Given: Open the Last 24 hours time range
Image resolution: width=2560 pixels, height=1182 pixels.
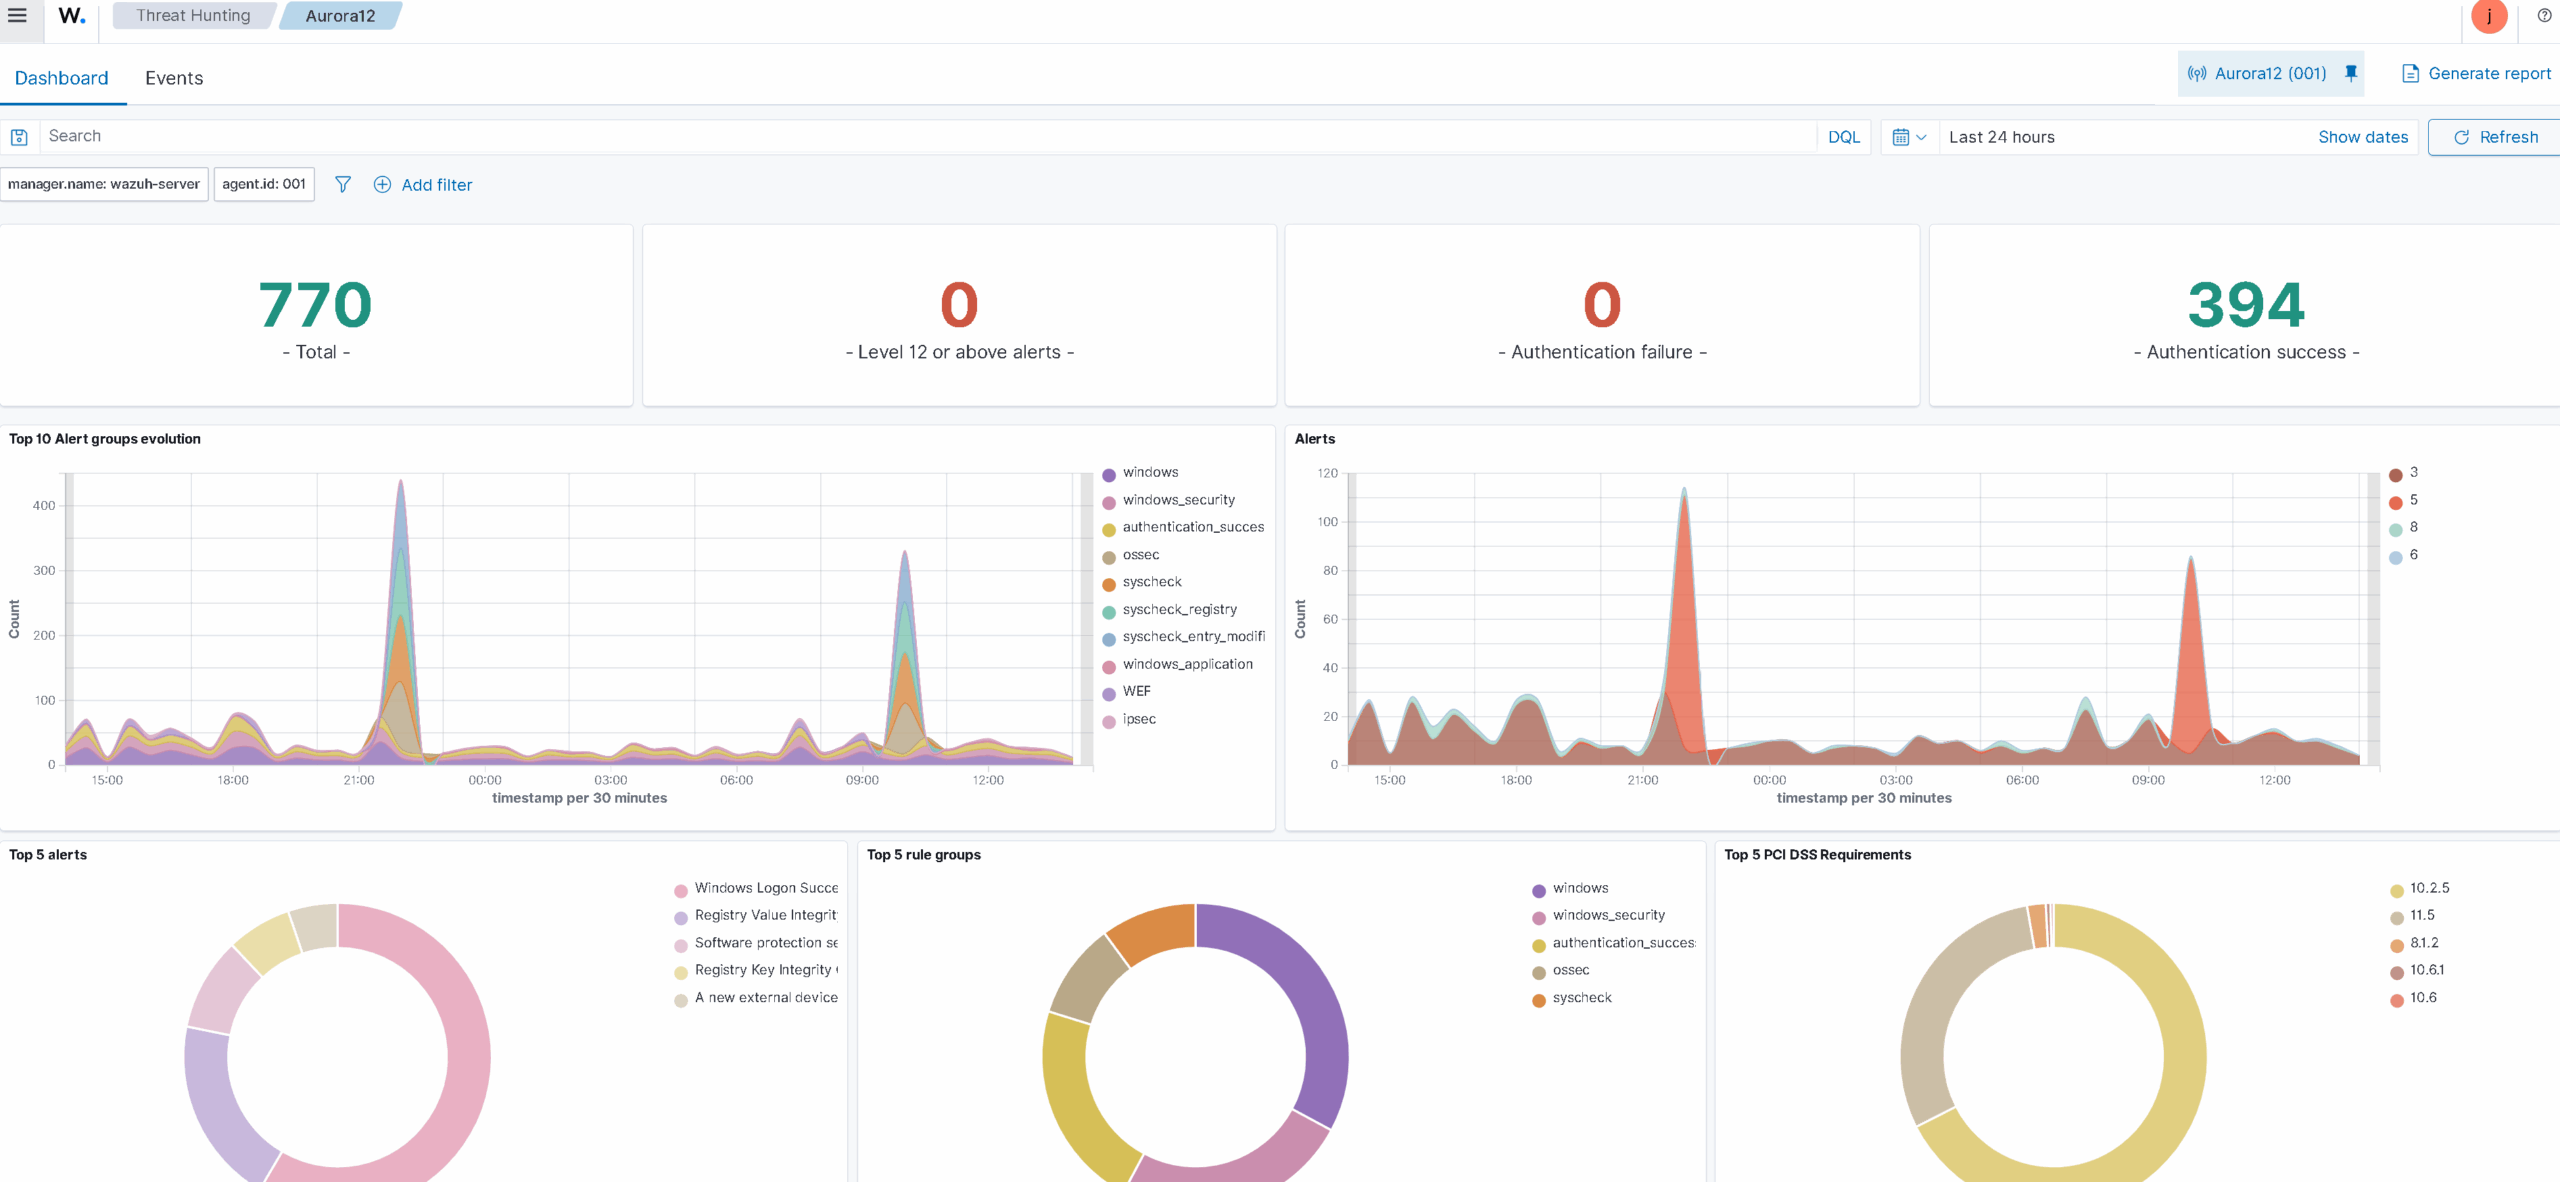Looking at the screenshot, I should [2002, 137].
